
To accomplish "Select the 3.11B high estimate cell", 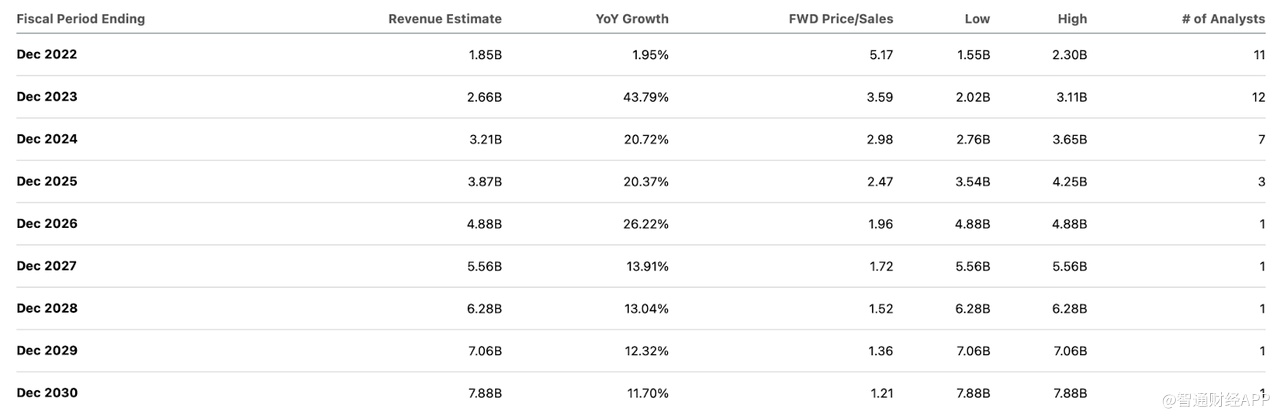I will click(1069, 97).
